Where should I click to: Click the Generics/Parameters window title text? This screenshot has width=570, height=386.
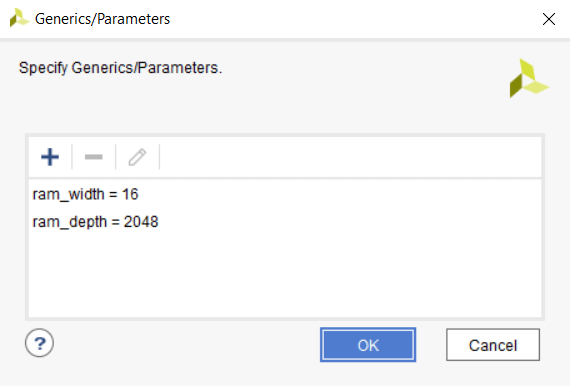[x=102, y=19]
